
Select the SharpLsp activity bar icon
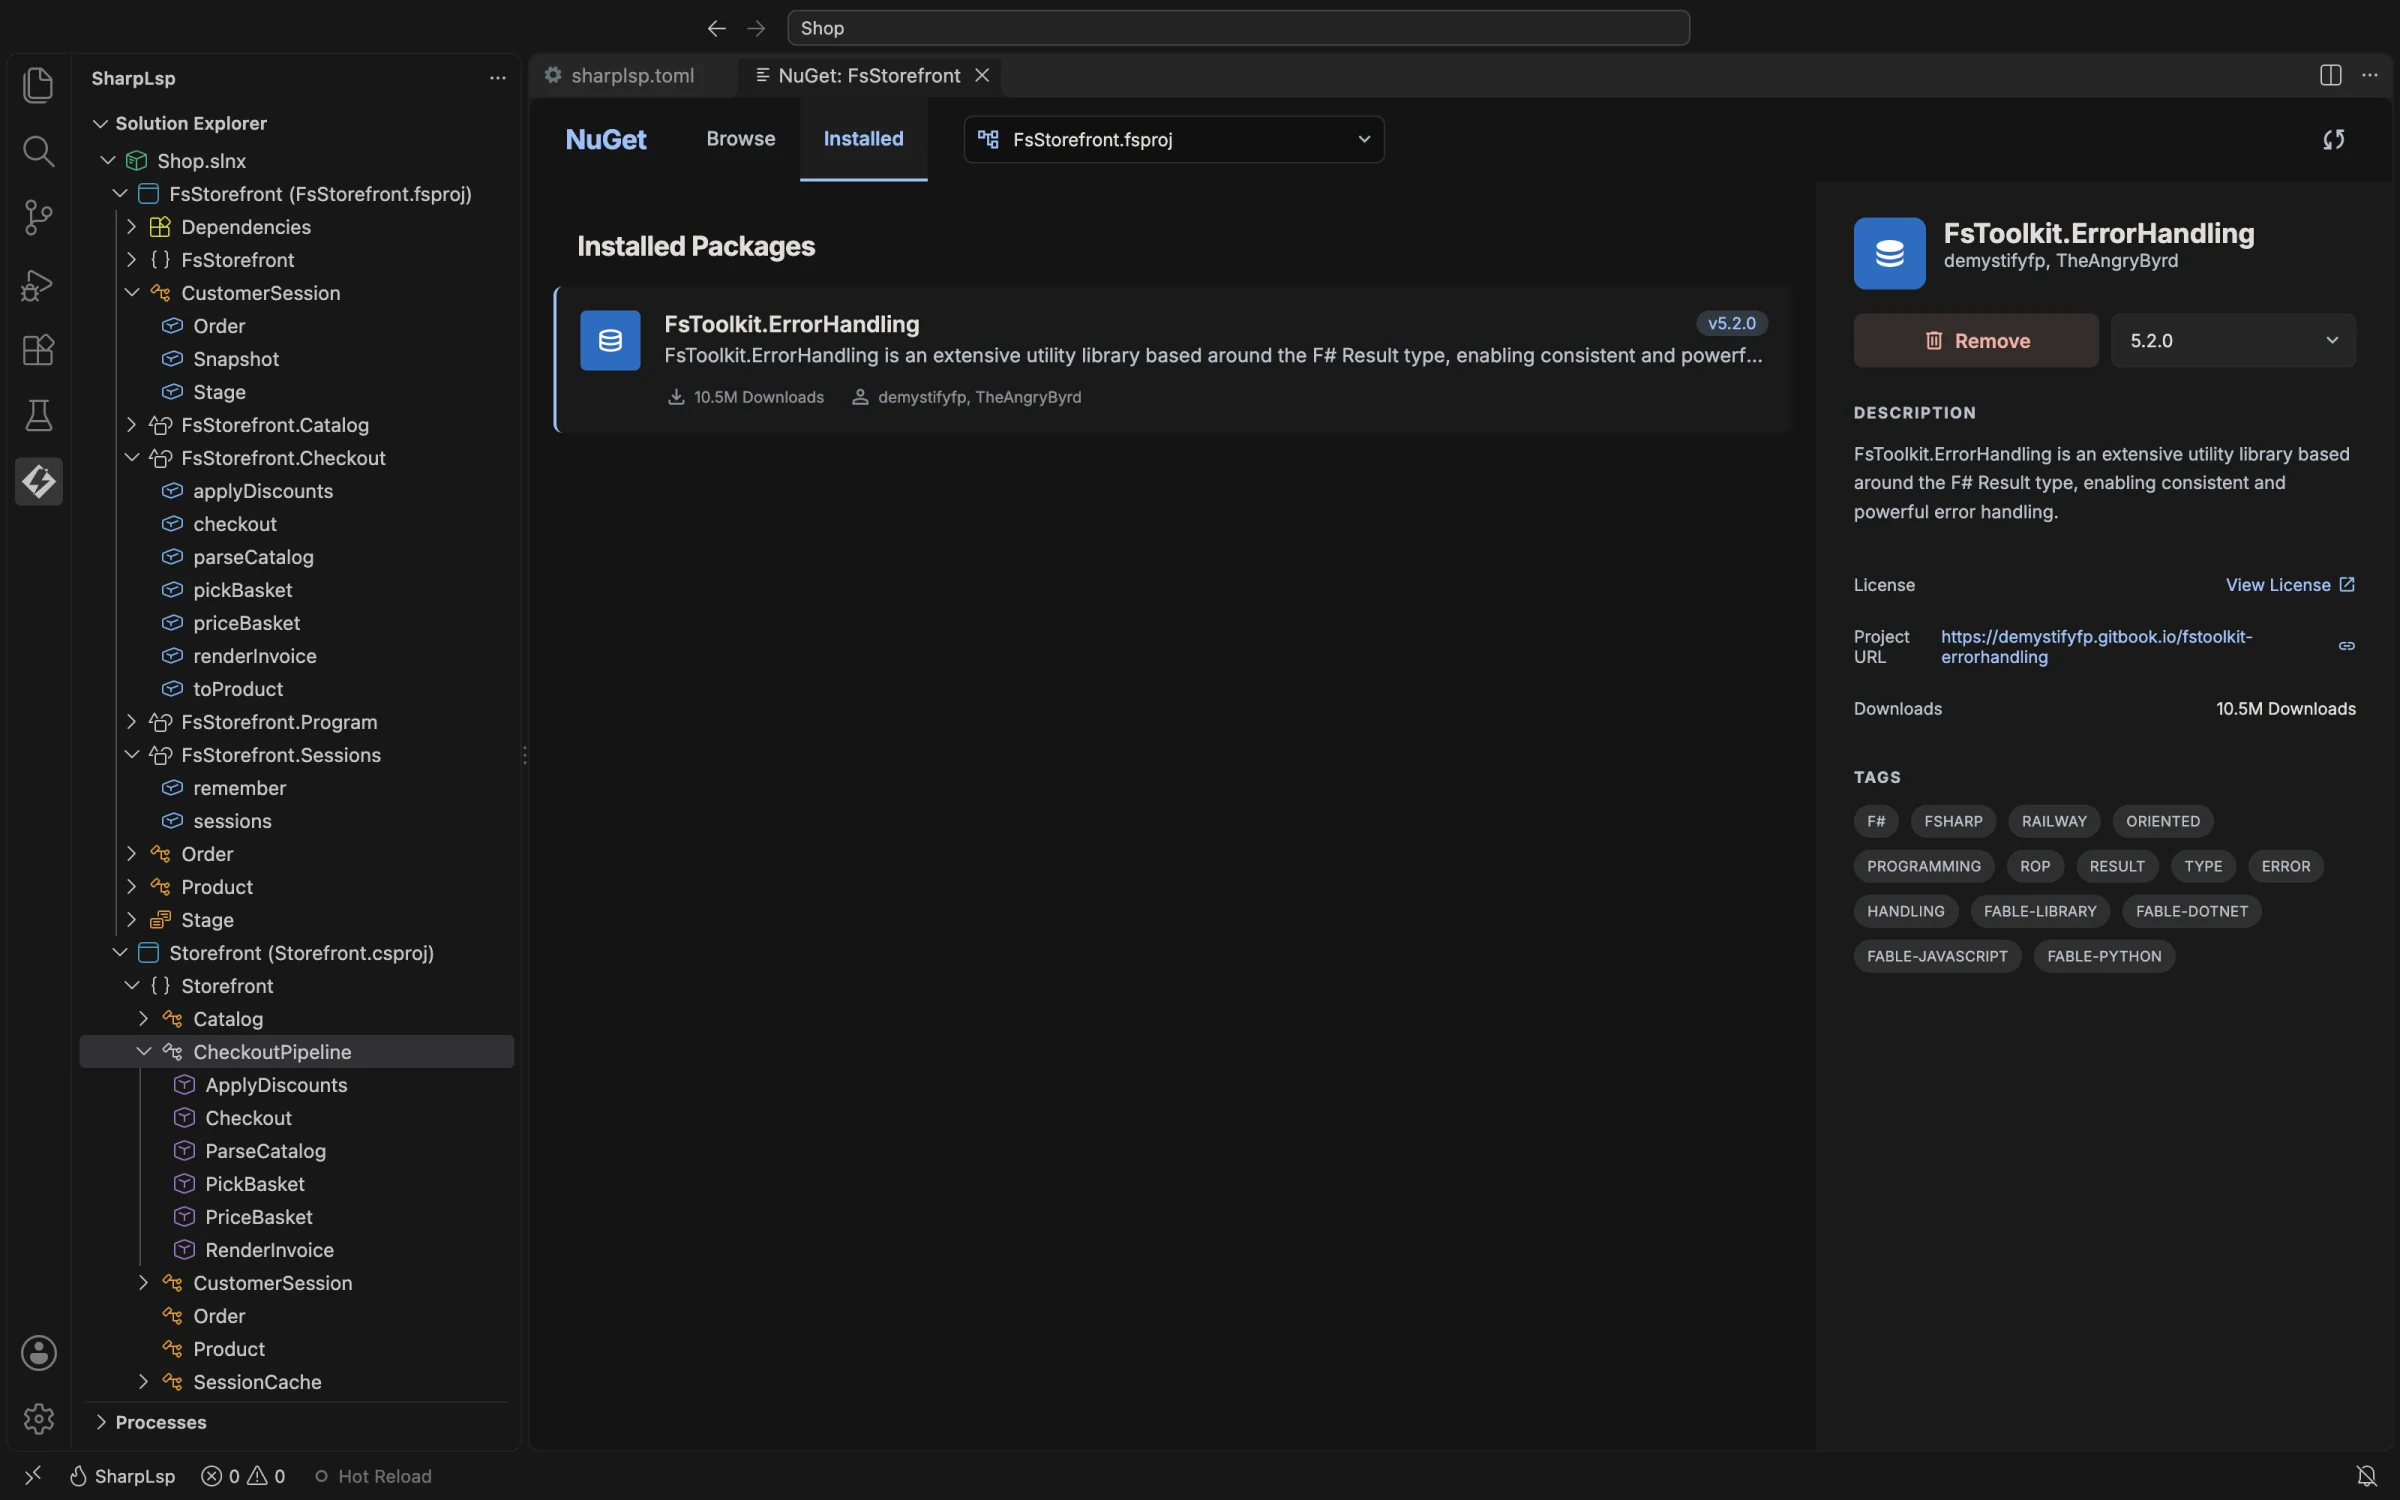(x=38, y=482)
